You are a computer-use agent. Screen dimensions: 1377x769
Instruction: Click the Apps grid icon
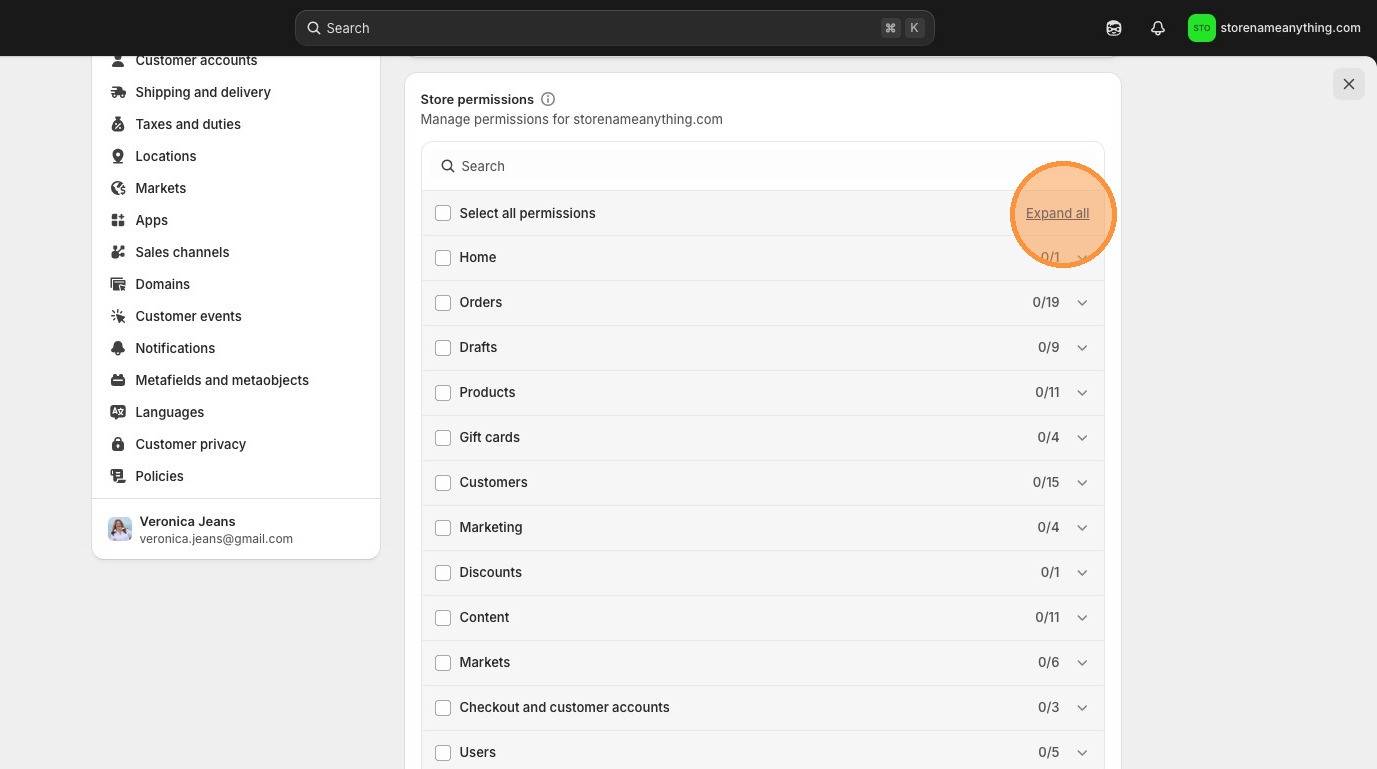[118, 220]
